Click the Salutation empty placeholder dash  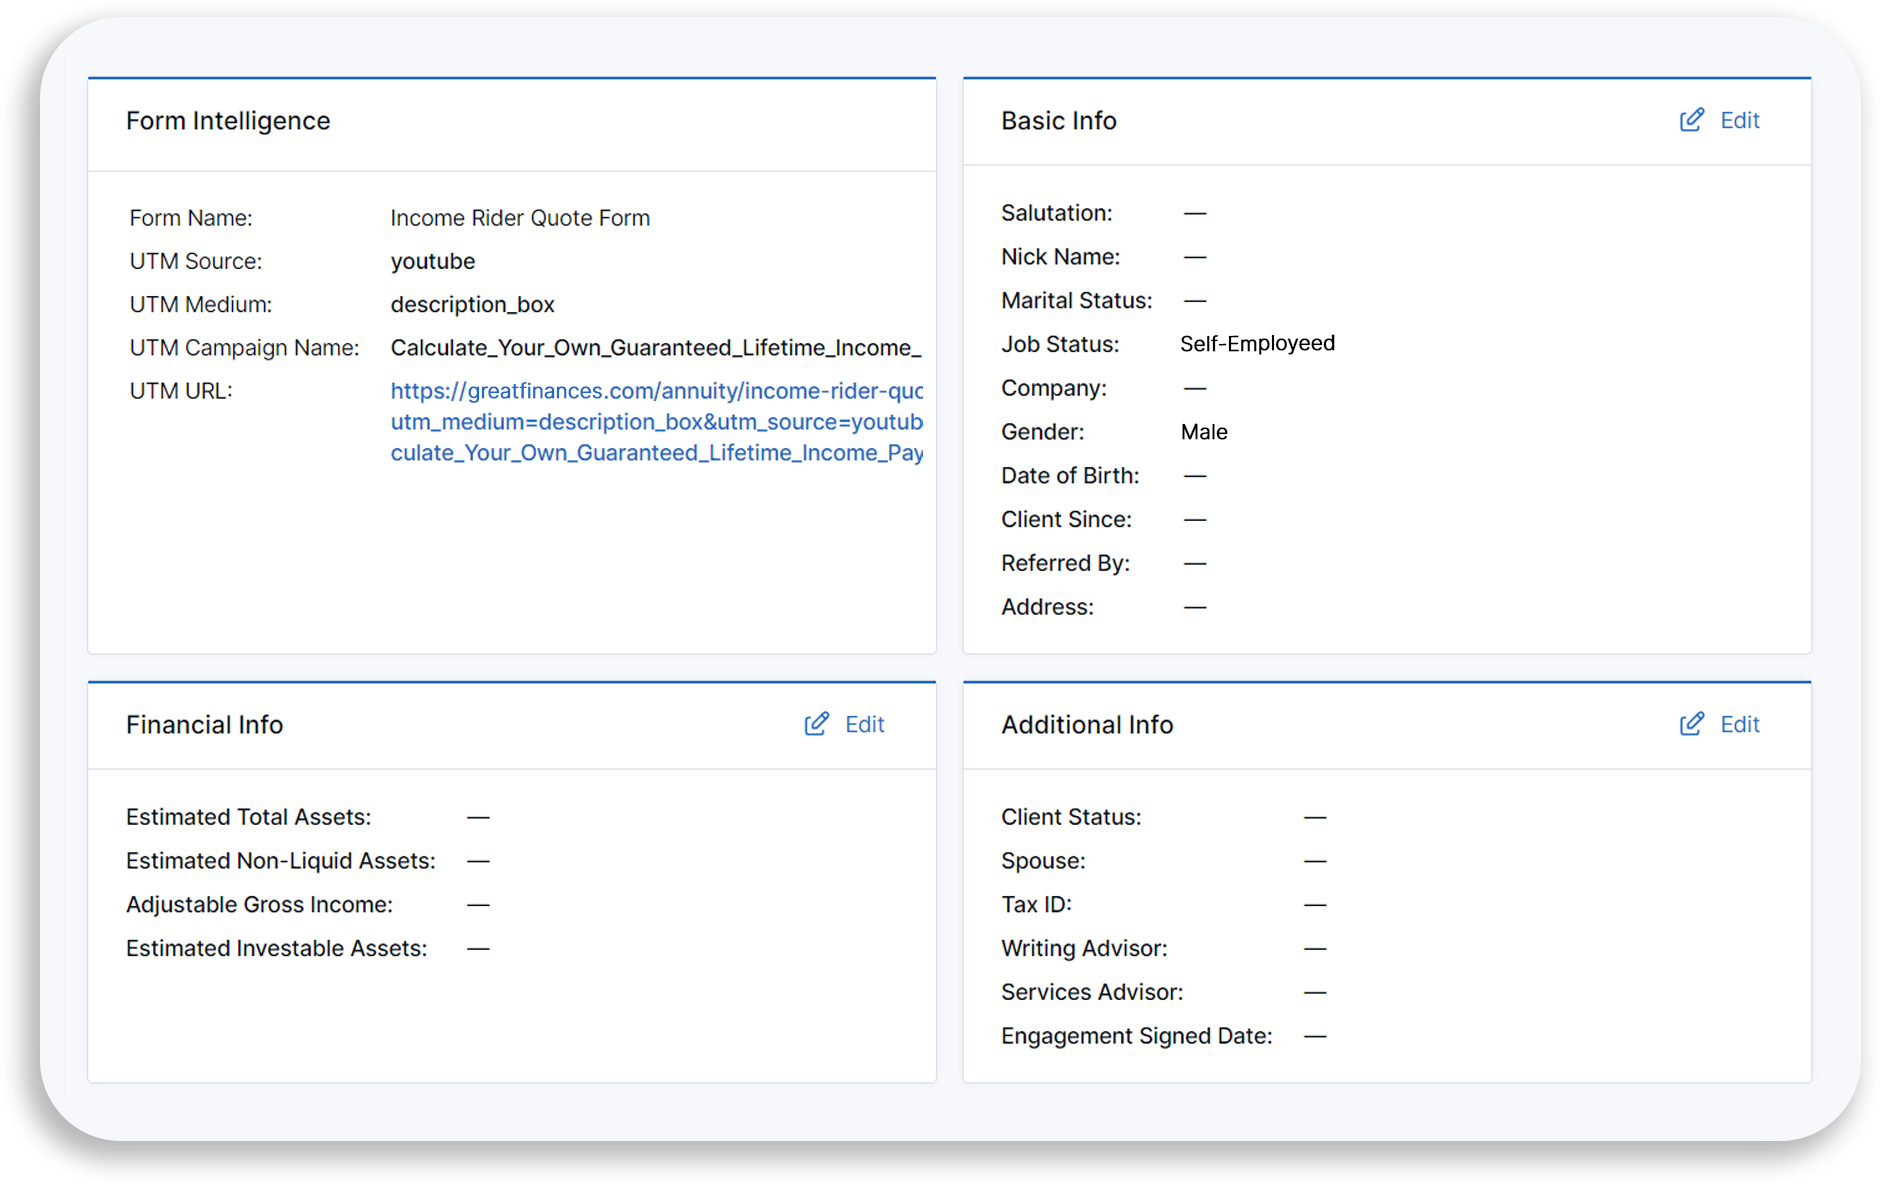1195,212
